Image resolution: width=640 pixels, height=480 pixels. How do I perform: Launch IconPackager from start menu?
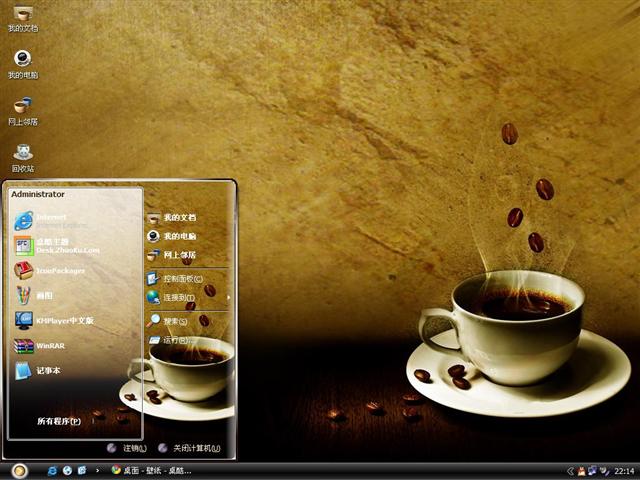tap(76, 271)
